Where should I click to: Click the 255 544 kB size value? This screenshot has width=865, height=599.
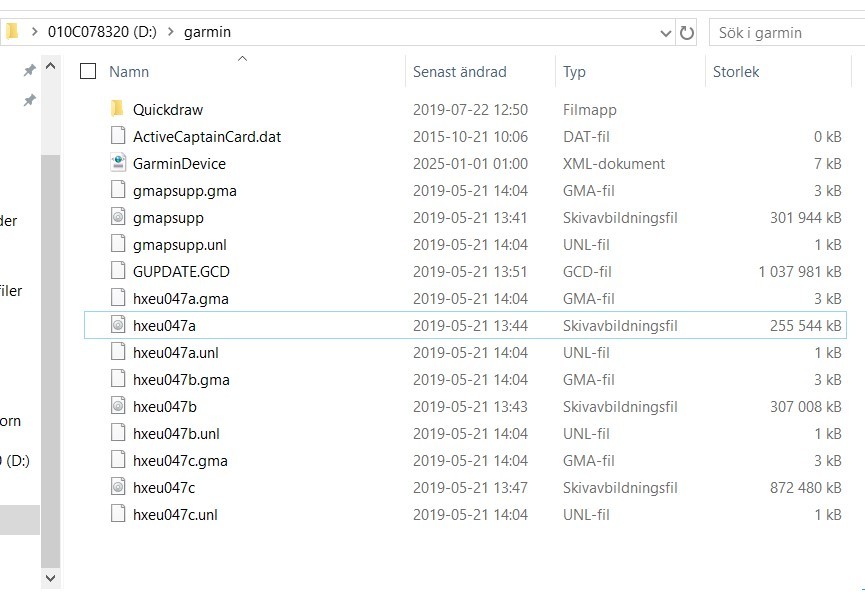pyautogui.click(x=805, y=326)
